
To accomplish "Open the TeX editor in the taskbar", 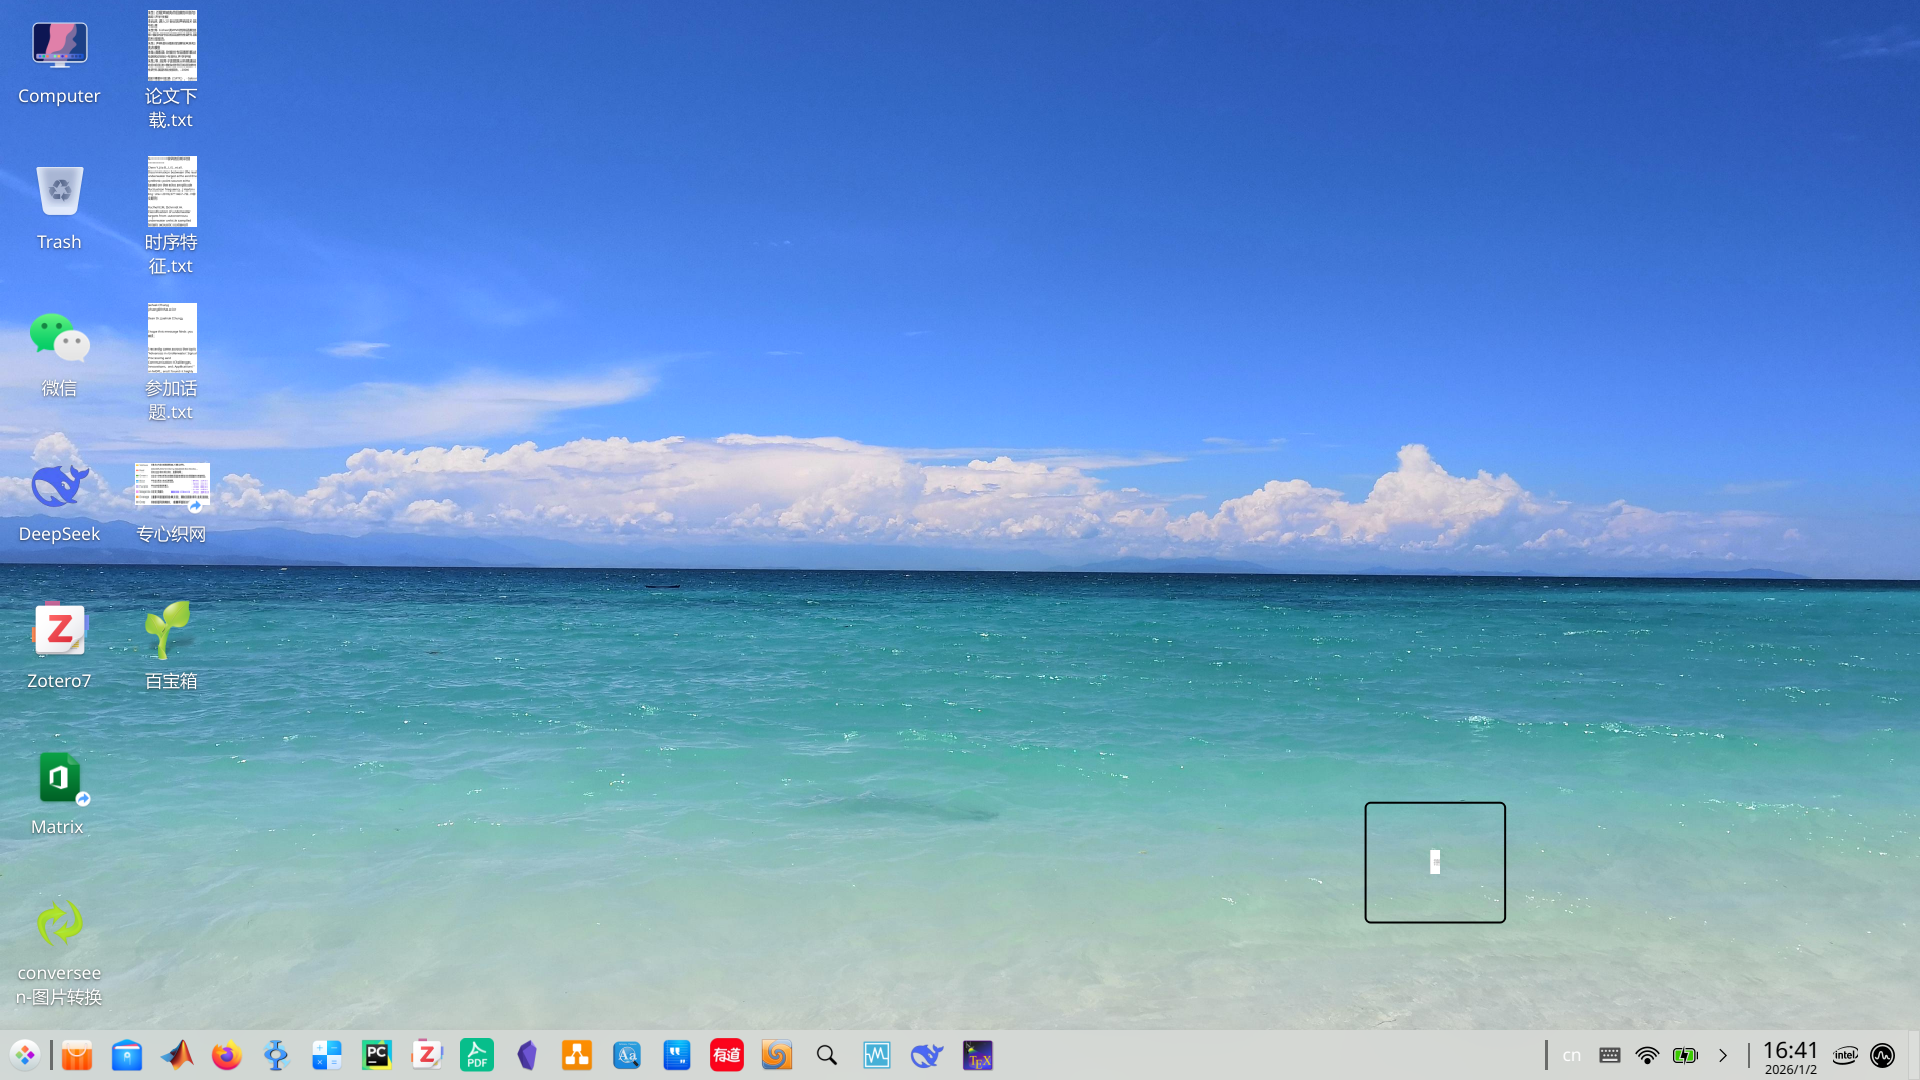I will (x=978, y=1055).
